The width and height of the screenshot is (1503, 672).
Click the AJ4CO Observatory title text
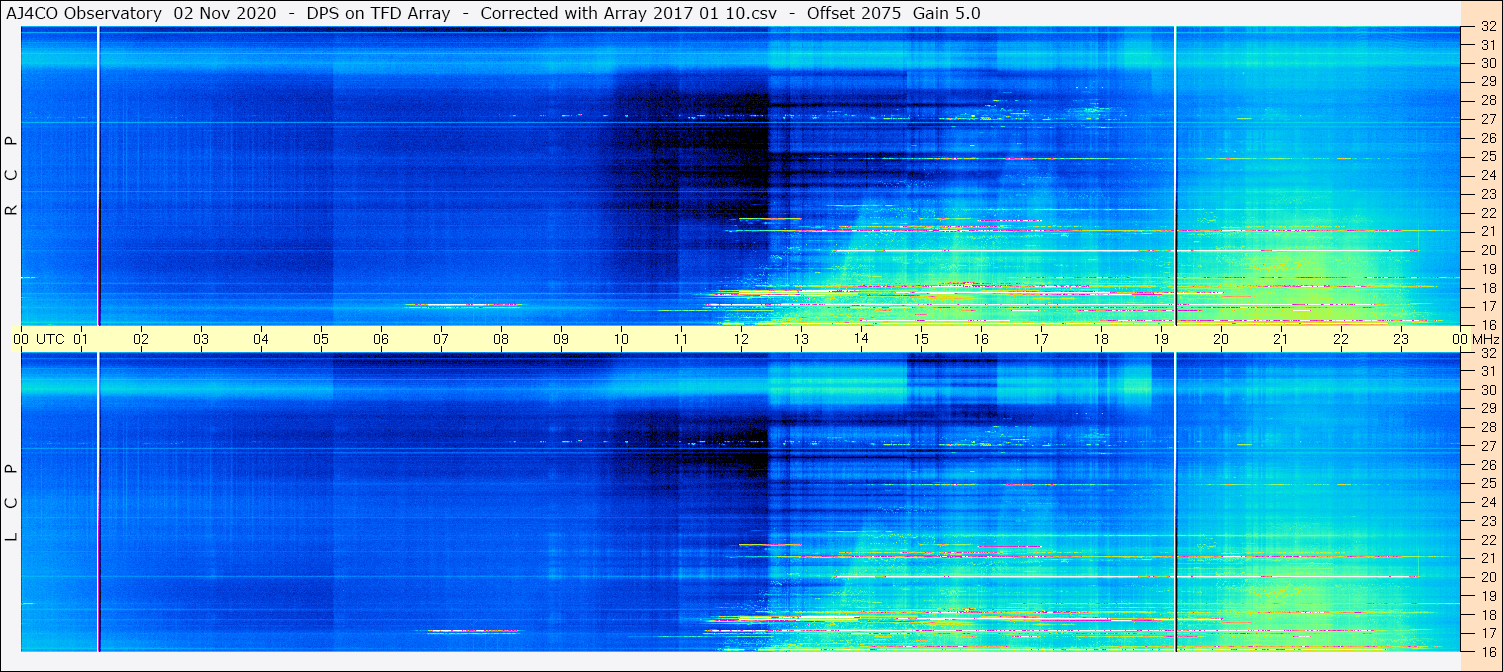coord(85,13)
